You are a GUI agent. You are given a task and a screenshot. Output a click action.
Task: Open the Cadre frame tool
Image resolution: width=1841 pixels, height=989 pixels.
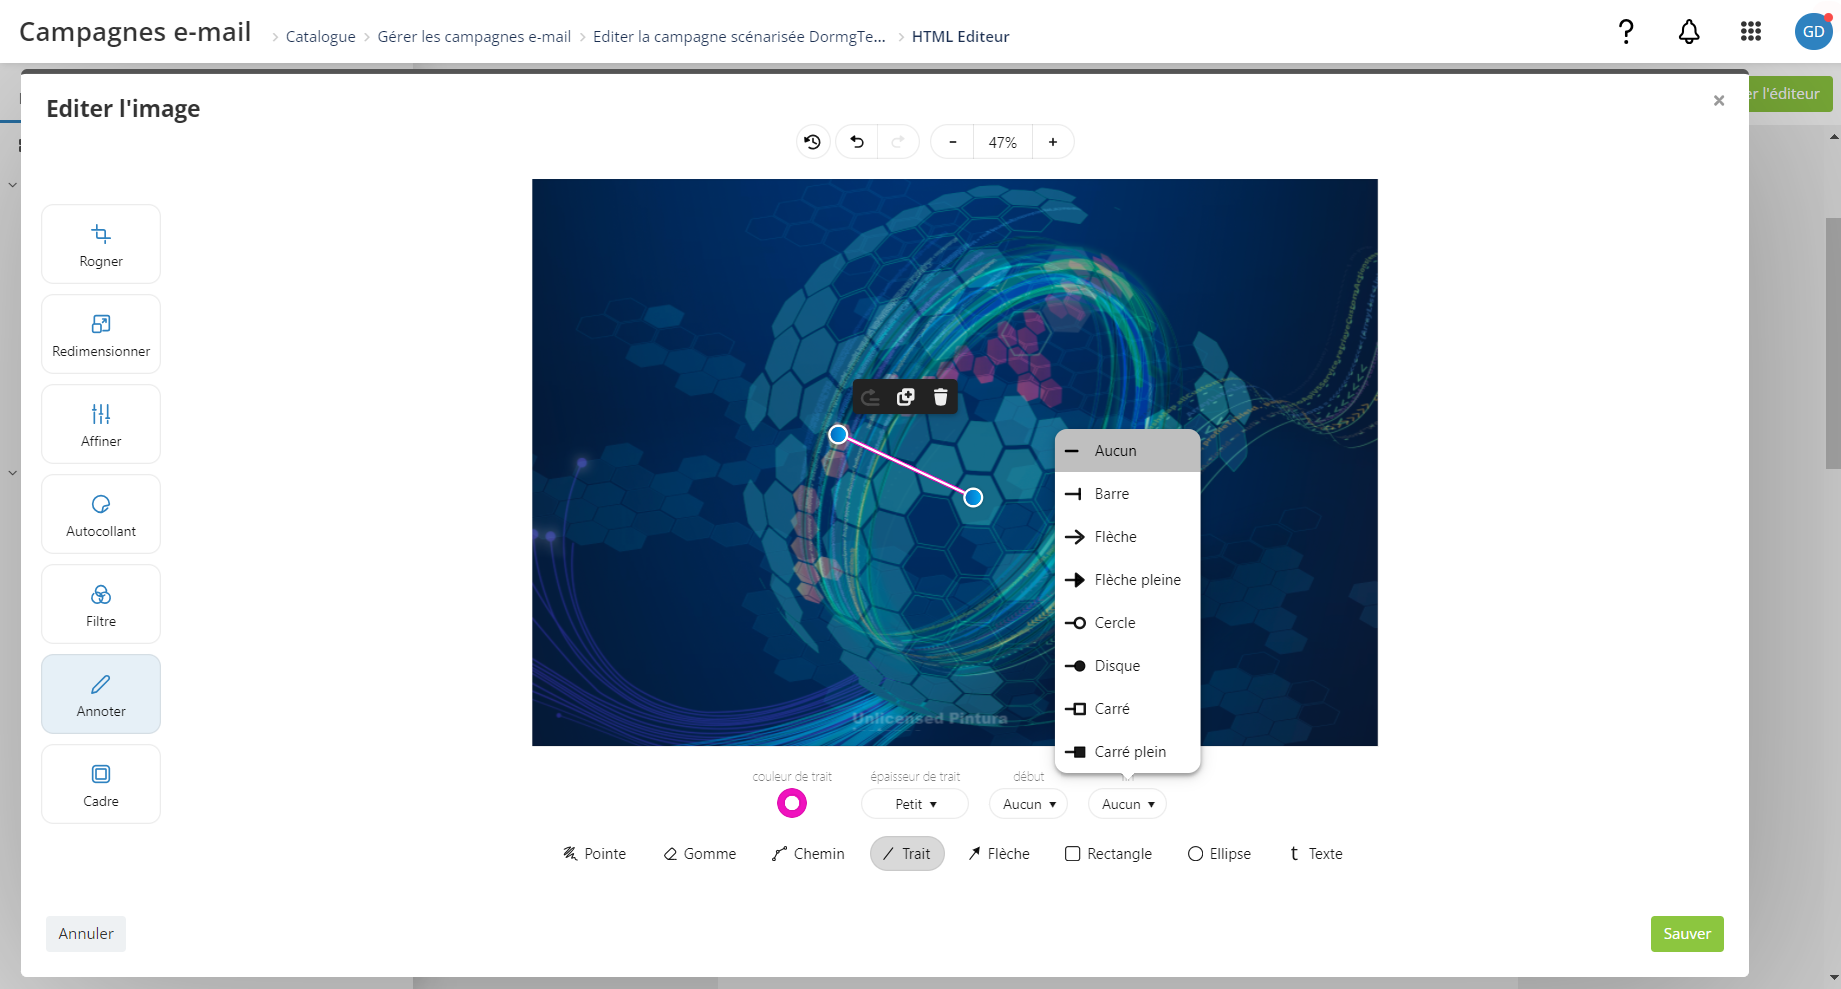tap(101, 784)
